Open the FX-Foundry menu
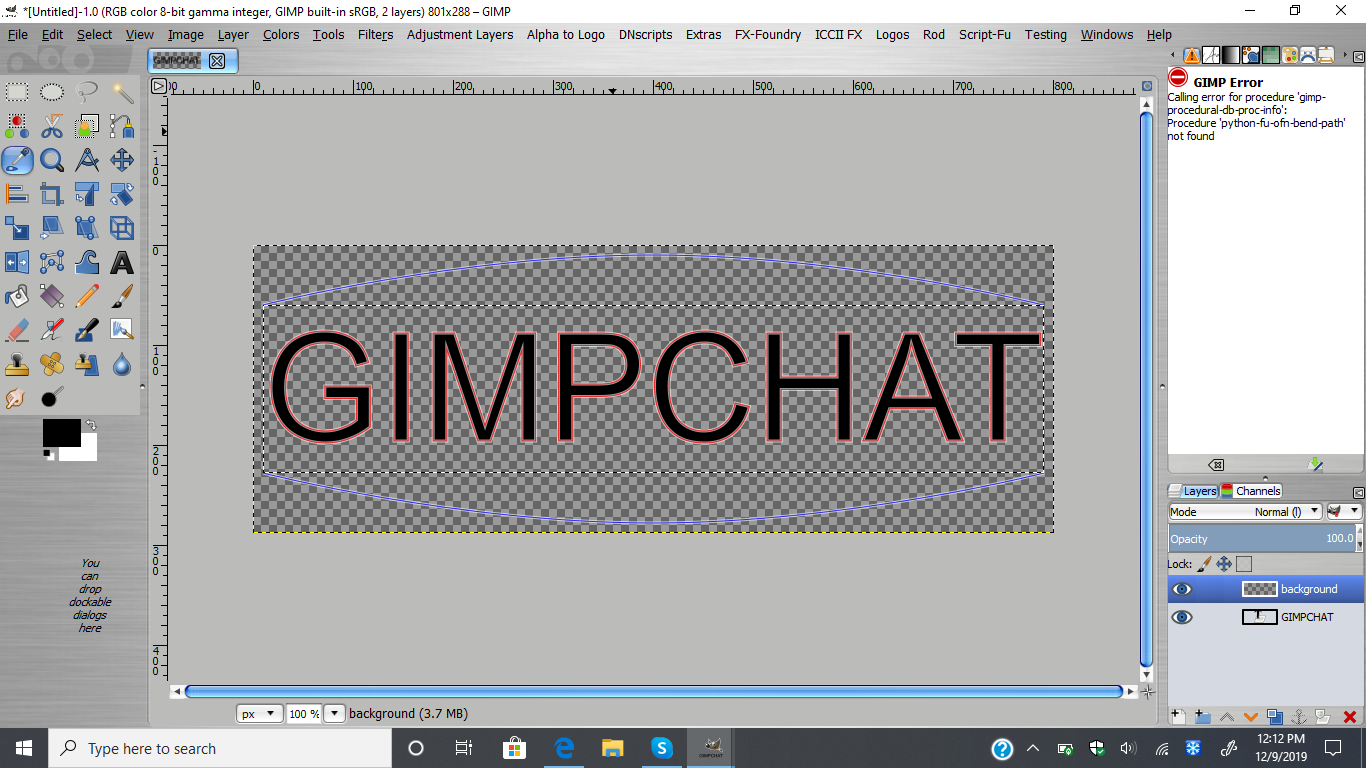This screenshot has width=1366, height=768. [768, 34]
